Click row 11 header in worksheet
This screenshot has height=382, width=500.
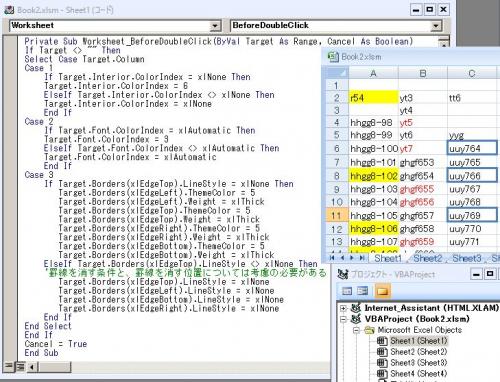click(337, 216)
